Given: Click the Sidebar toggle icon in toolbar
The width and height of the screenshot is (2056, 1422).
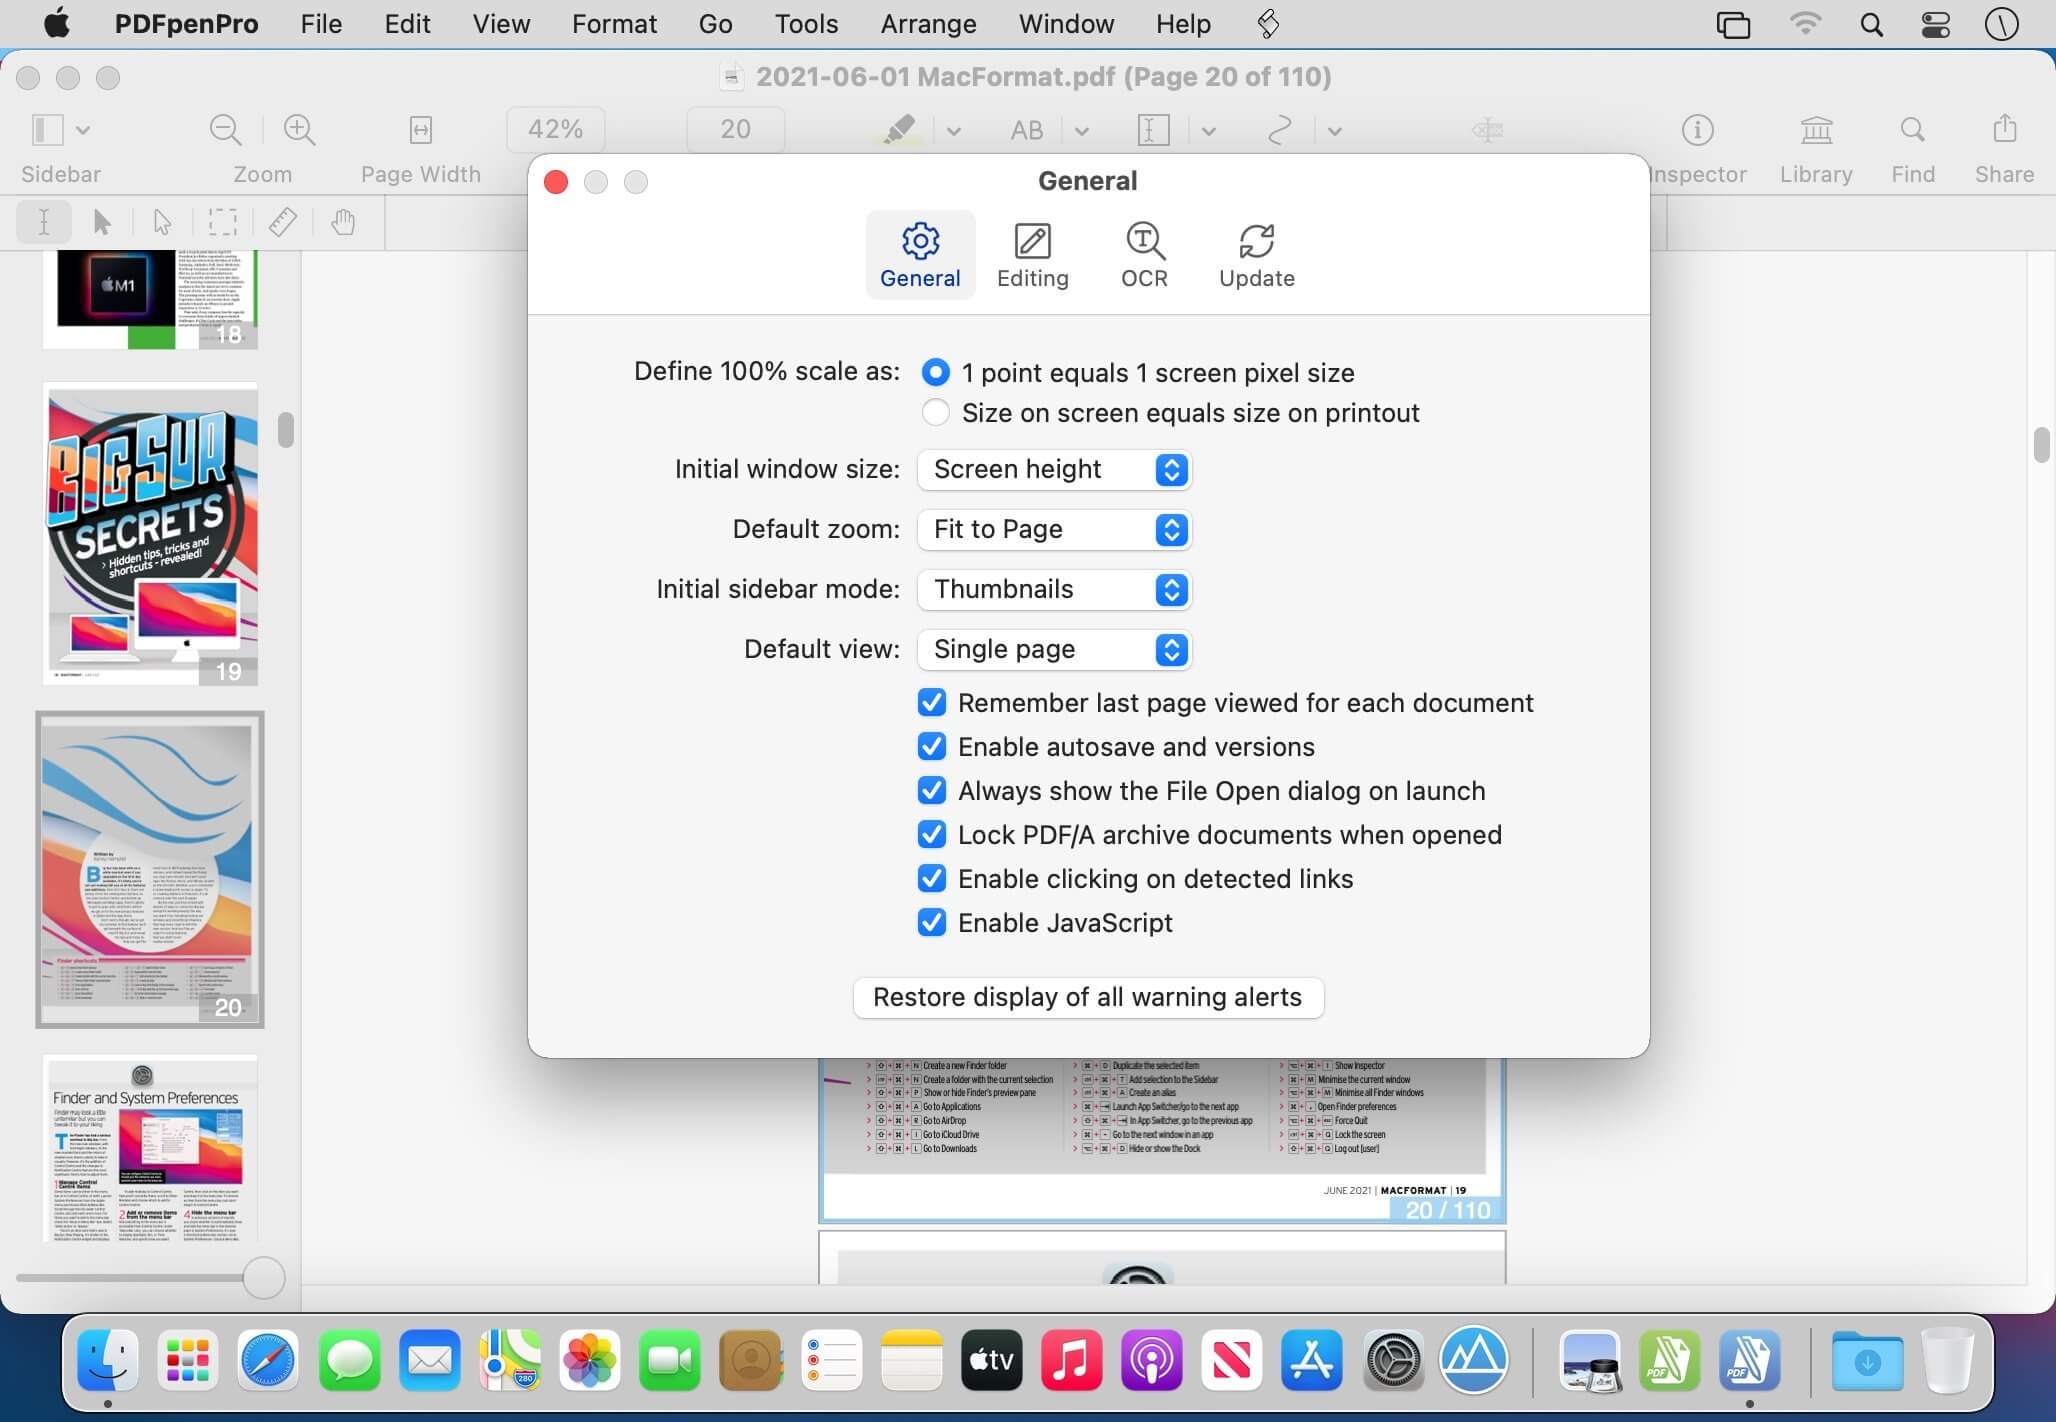Looking at the screenshot, I should (47, 130).
